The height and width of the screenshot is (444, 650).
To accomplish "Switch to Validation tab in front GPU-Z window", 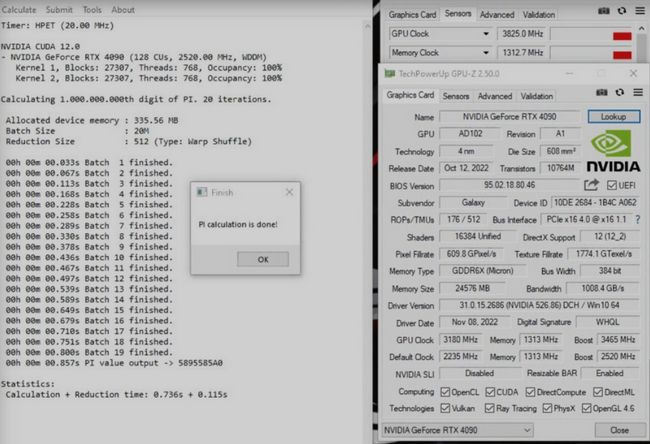I will [537, 96].
